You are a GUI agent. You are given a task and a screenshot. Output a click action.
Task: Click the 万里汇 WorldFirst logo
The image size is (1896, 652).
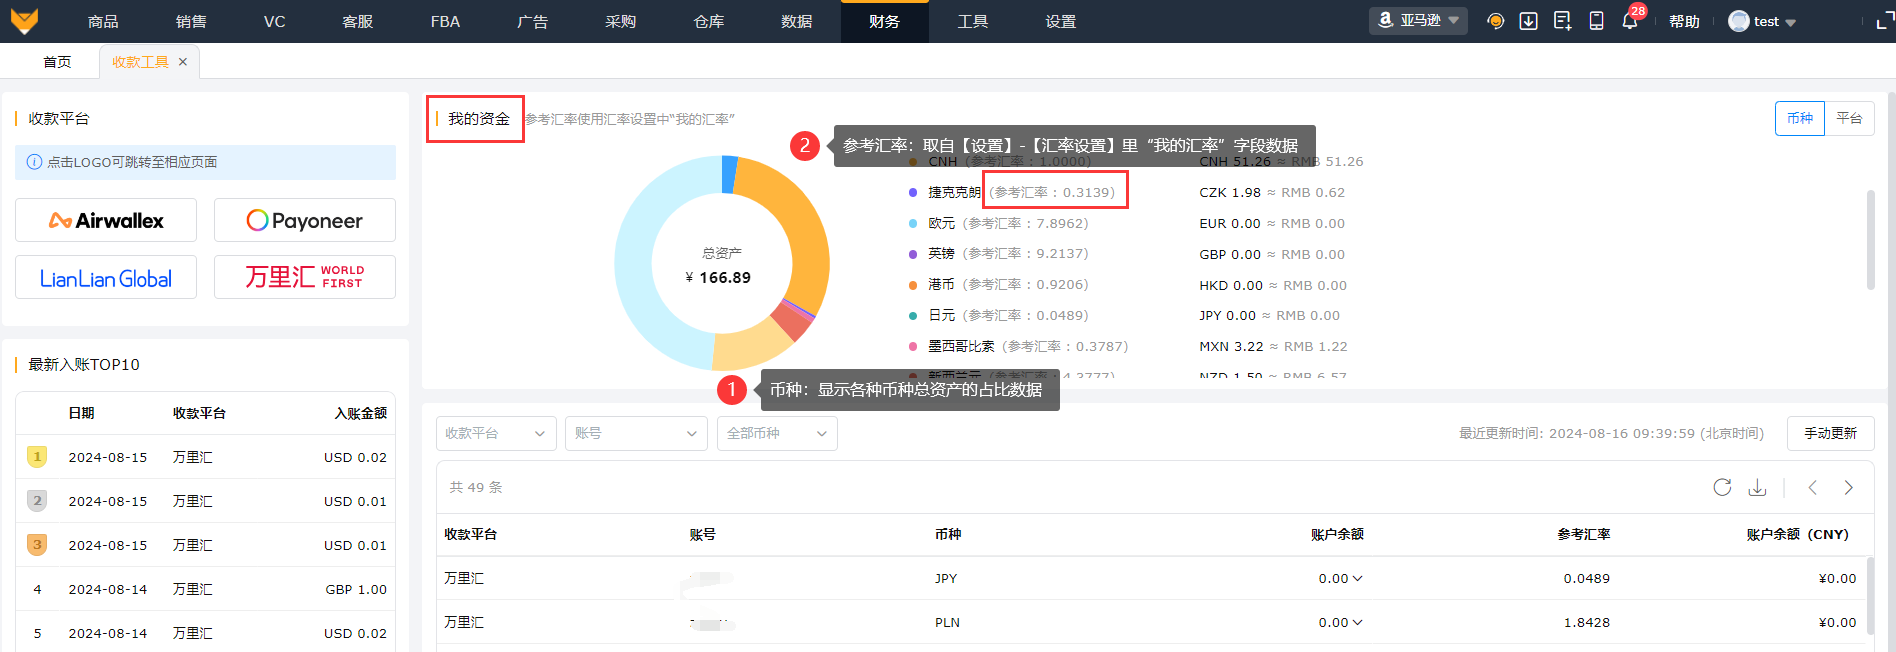click(x=305, y=277)
